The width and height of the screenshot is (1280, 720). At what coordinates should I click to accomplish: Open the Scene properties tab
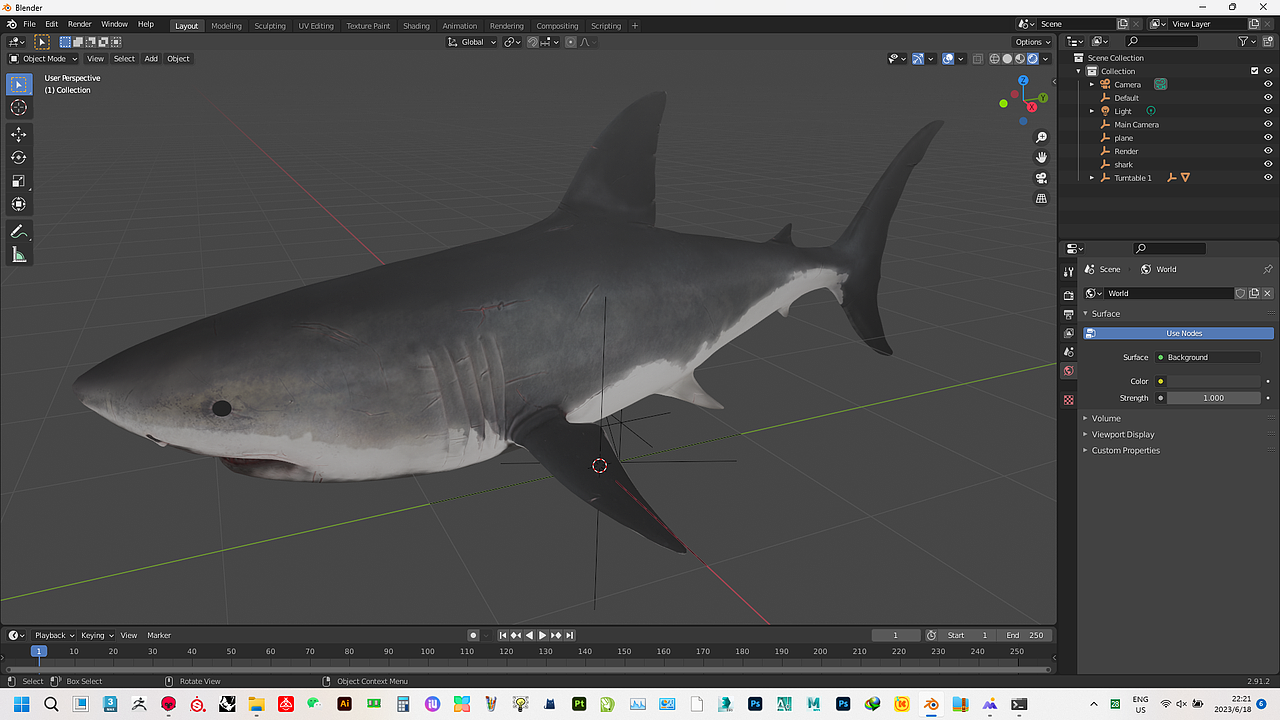coord(1068,352)
